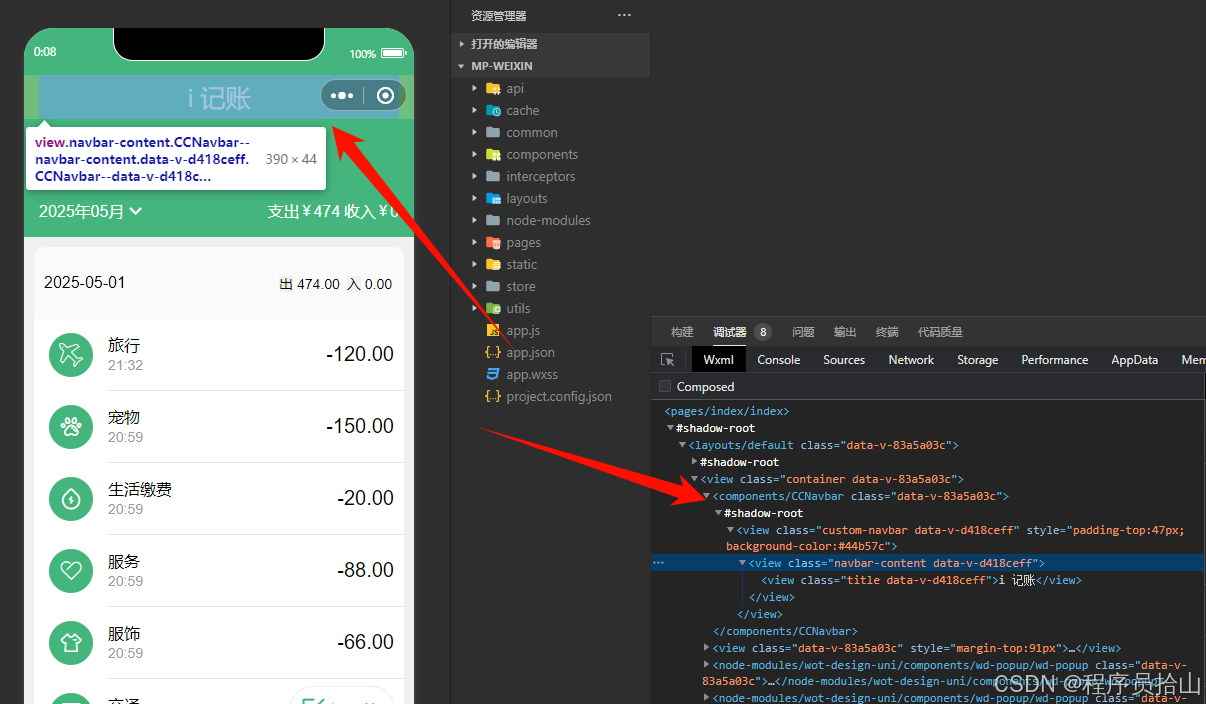The image size is (1206, 704).
Task: Activate the element inspector picker icon
Action: click(x=668, y=360)
